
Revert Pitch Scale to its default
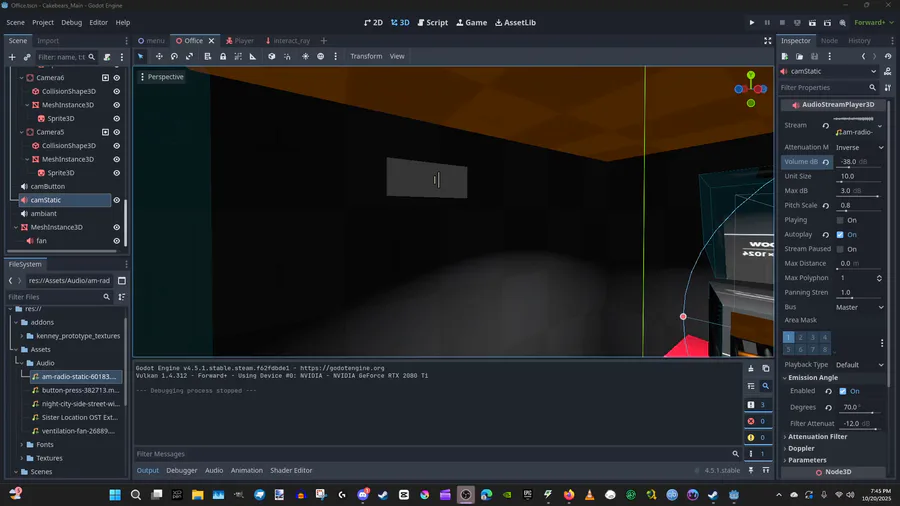pos(825,205)
